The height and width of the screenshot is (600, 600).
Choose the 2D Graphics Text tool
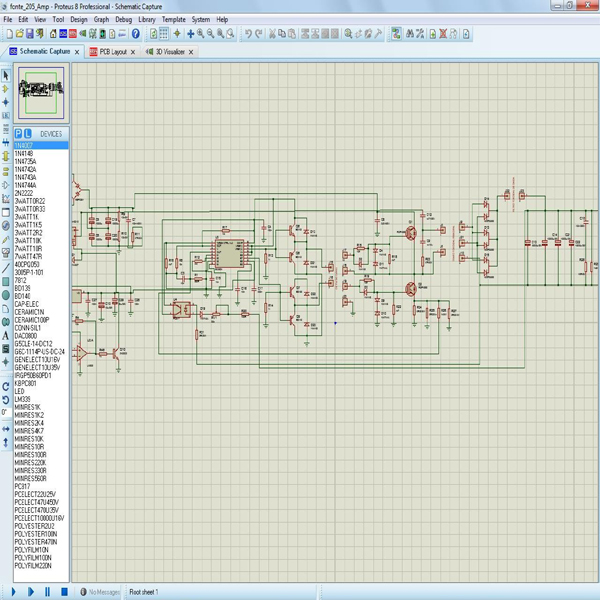pos(6,336)
